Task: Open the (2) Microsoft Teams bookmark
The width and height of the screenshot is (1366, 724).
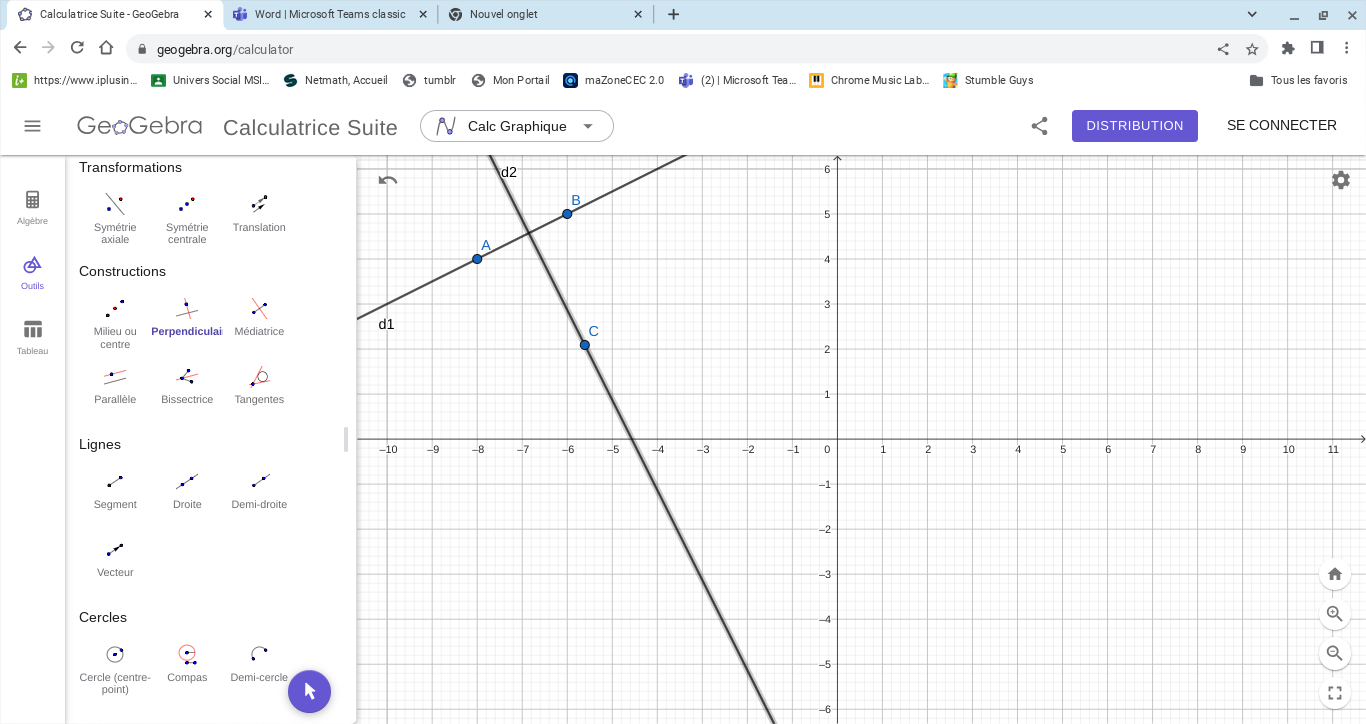Action: (738, 80)
